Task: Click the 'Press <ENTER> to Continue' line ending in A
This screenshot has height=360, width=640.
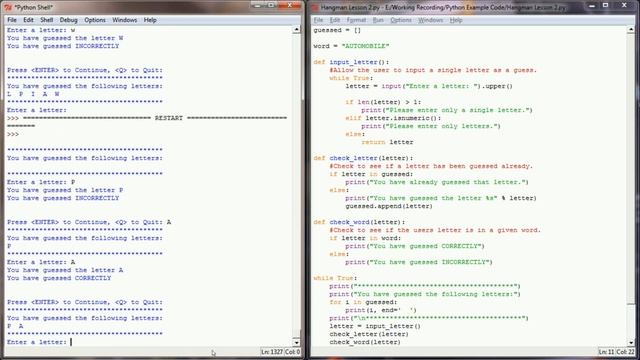Action: (89, 222)
